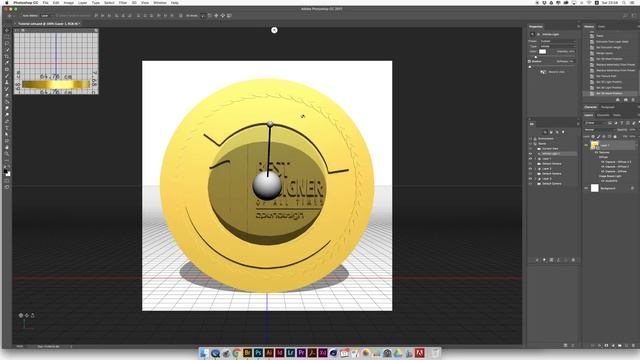Select the Lasso tool
Viewport: 640px width, 360px height.
pos(7,43)
